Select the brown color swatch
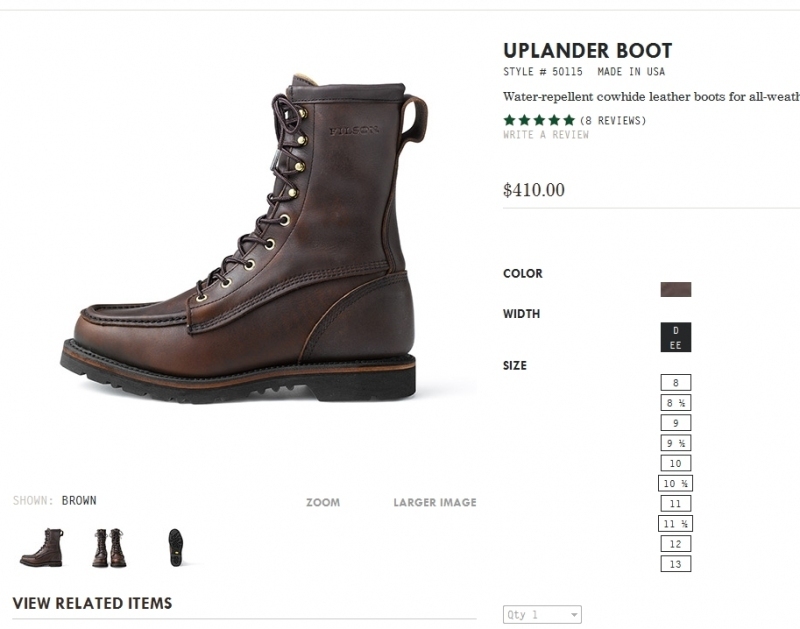The height and width of the screenshot is (629, 800). (676, 290)
